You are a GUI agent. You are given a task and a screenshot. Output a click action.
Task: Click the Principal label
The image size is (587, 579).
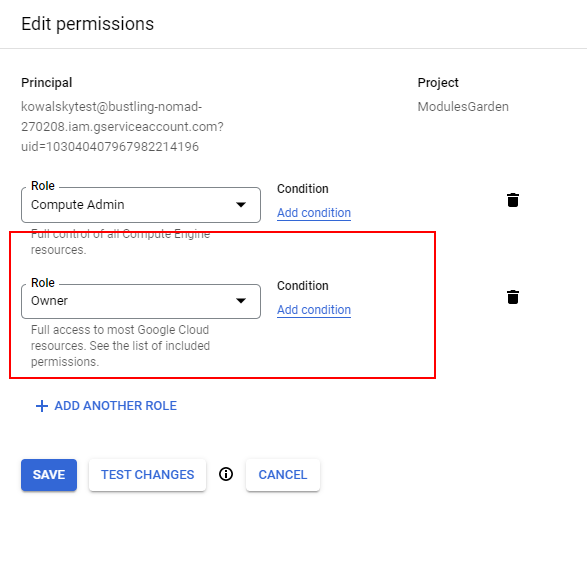[46, 82]
